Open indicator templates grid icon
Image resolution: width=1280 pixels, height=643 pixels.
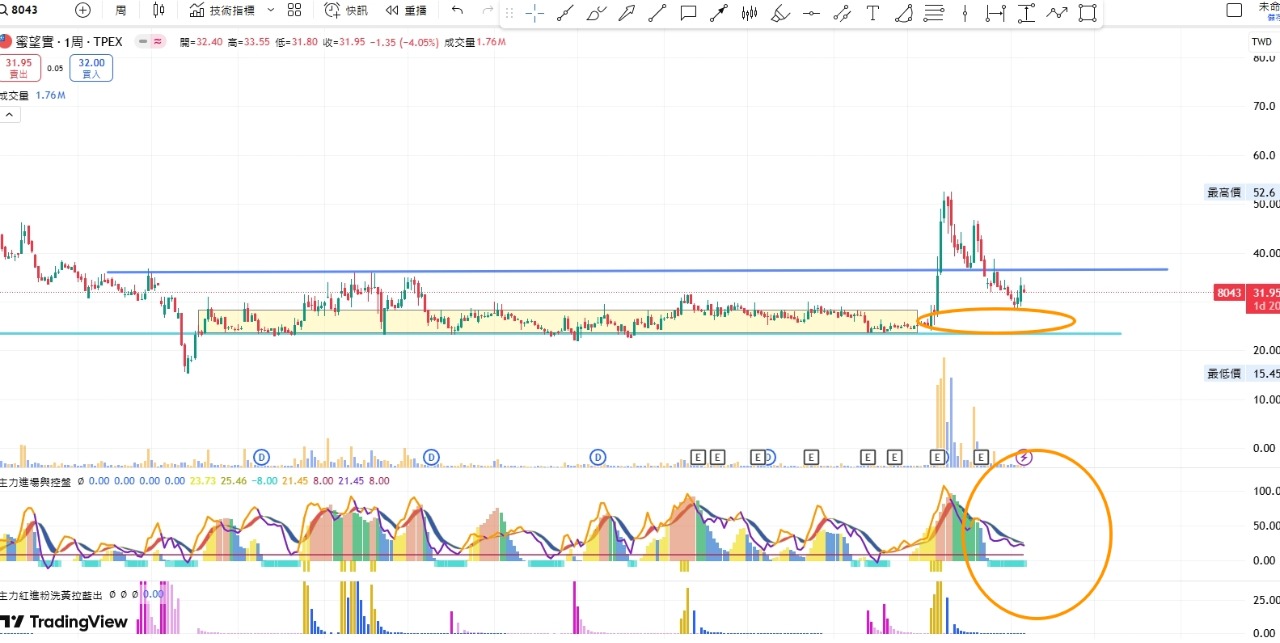(294, 10)
